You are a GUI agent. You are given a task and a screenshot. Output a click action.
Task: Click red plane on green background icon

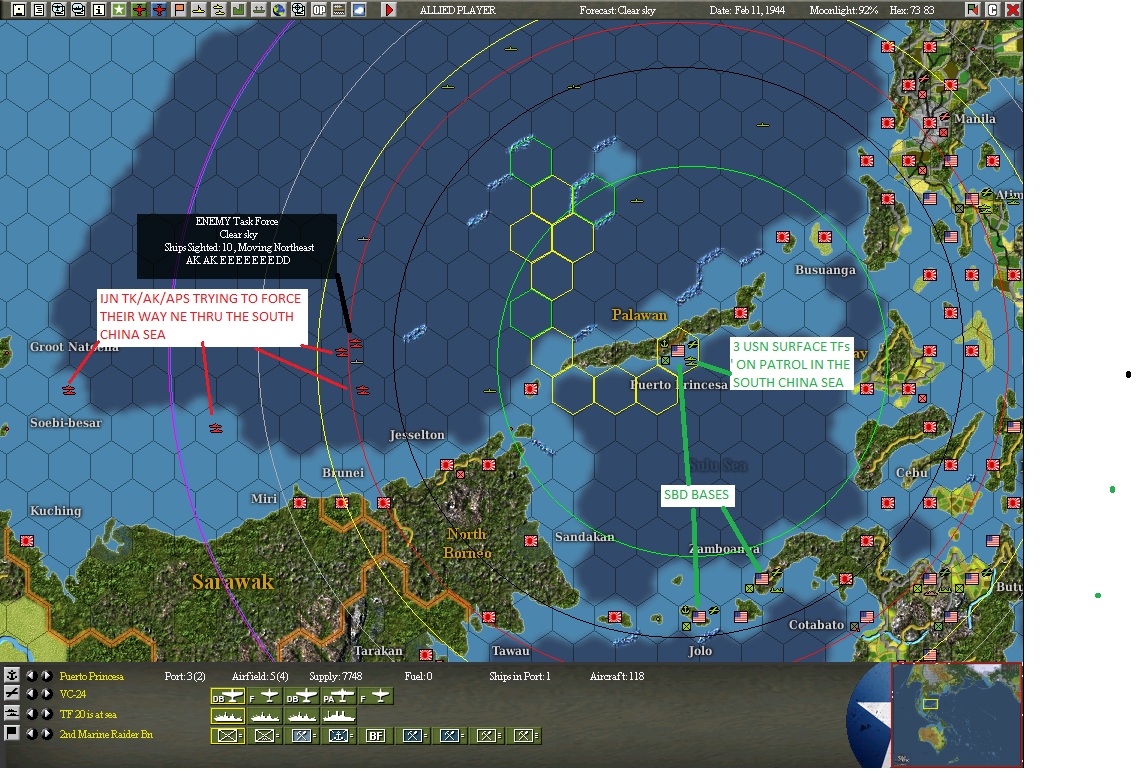[x=139, y=10]
